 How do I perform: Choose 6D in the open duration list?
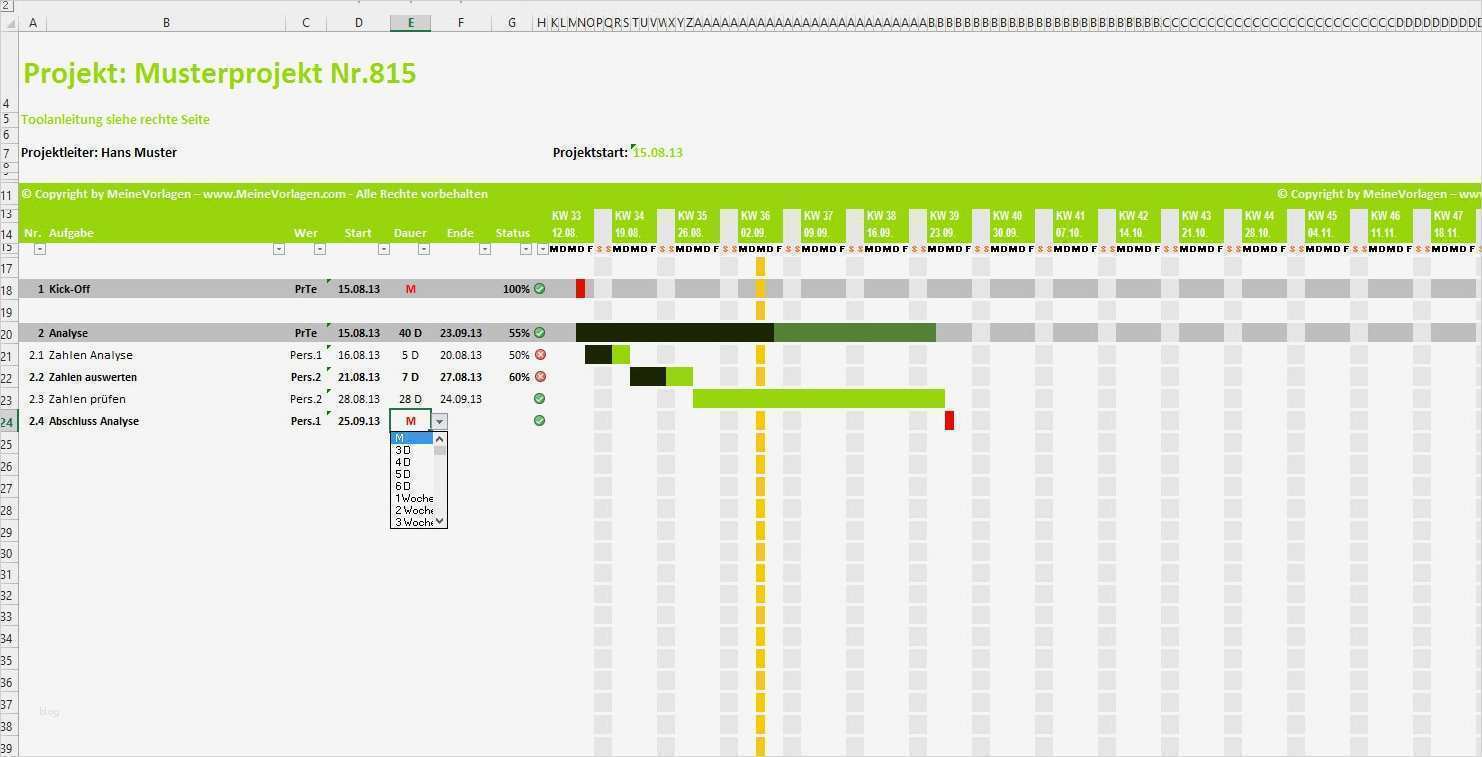(x=403, y=485)
